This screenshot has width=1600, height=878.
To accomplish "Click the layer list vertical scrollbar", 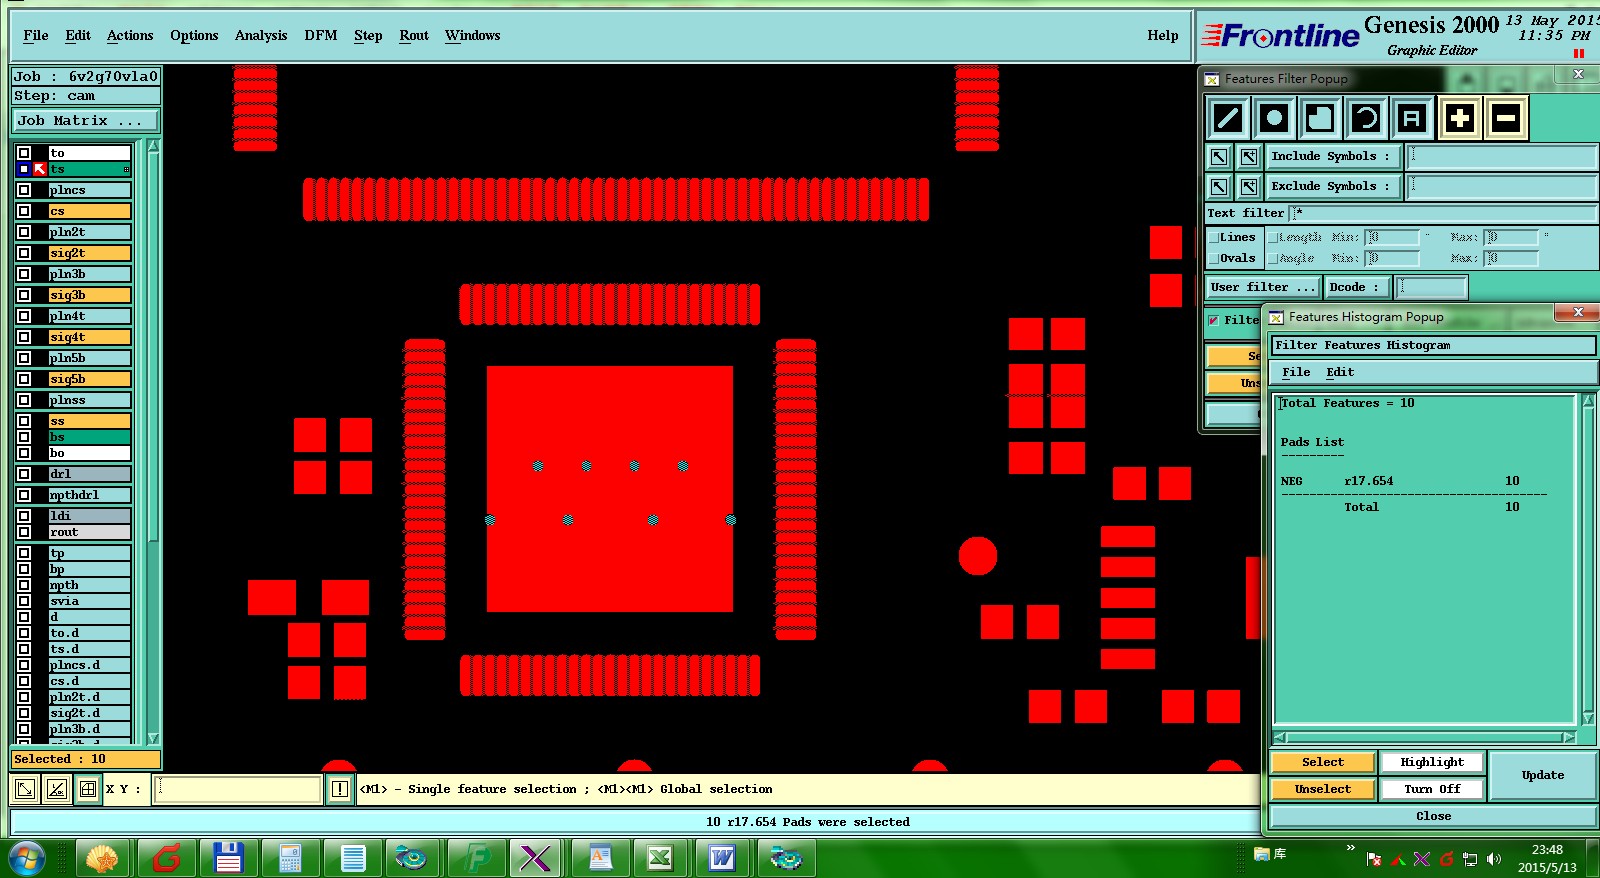I will coord(153,442).
